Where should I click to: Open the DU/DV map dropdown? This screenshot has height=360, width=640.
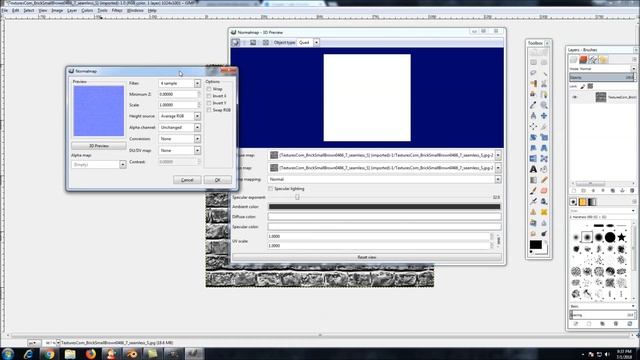pyautogui.click(x=180, y=150)
